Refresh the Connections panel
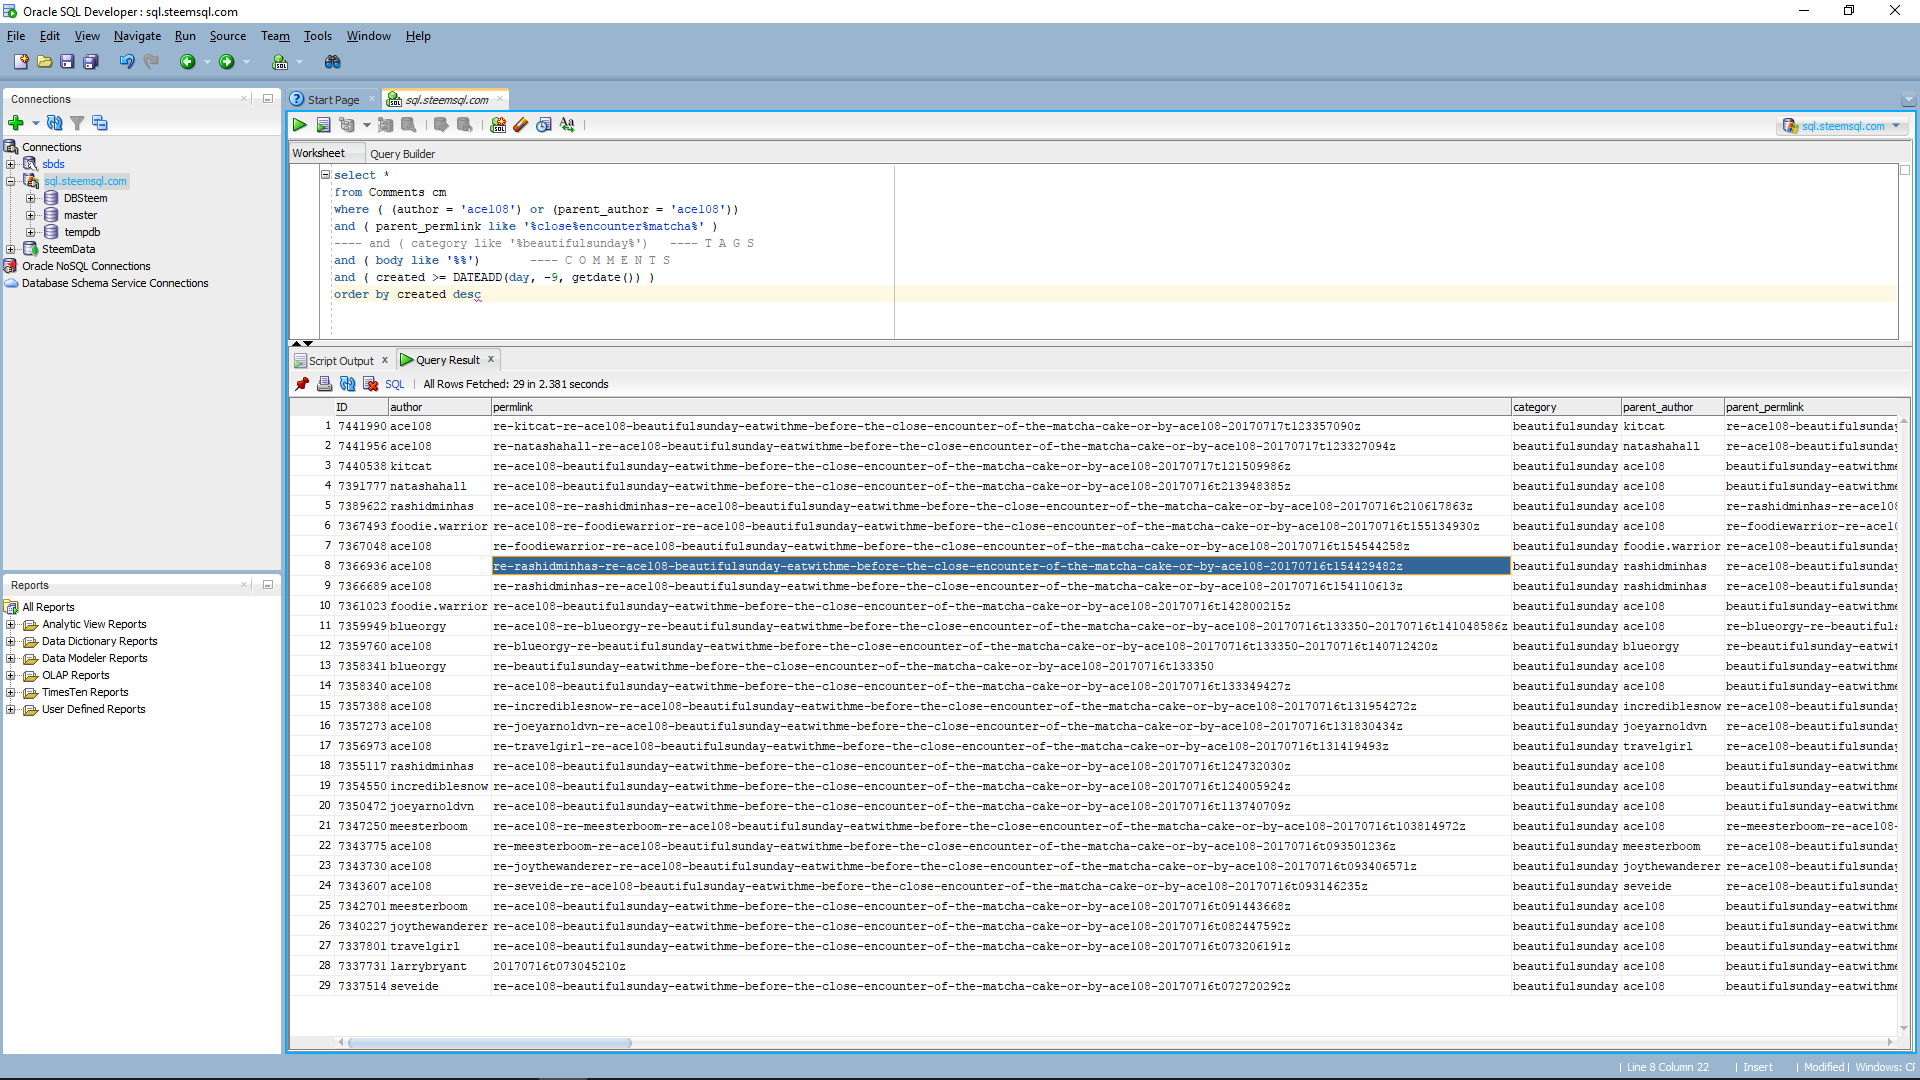The image size is (1920, 1080). click(x=55, y=123)
